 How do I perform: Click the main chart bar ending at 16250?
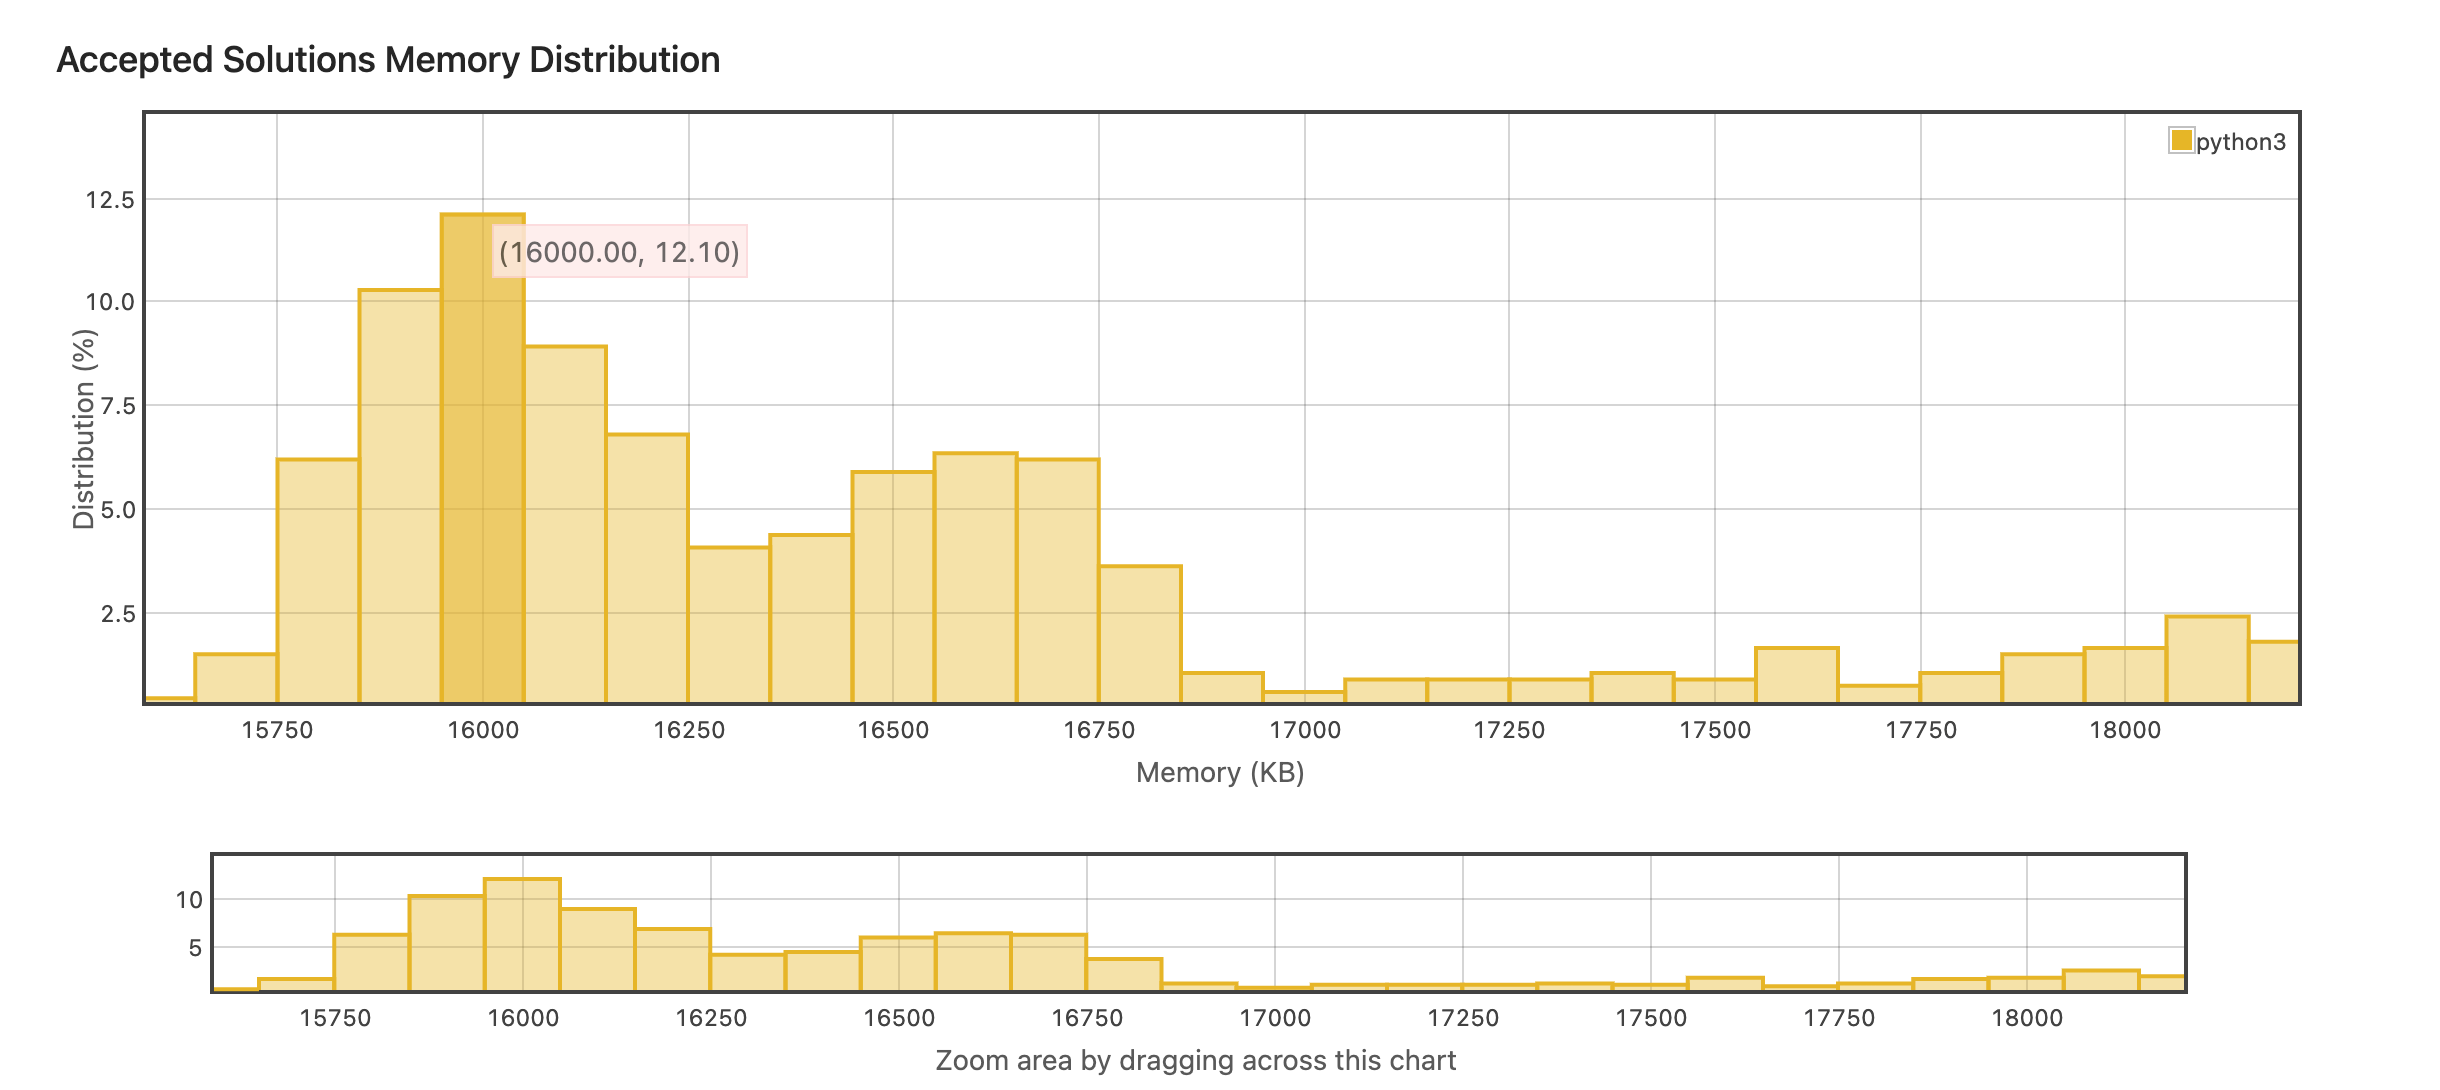tap(647, 570)
